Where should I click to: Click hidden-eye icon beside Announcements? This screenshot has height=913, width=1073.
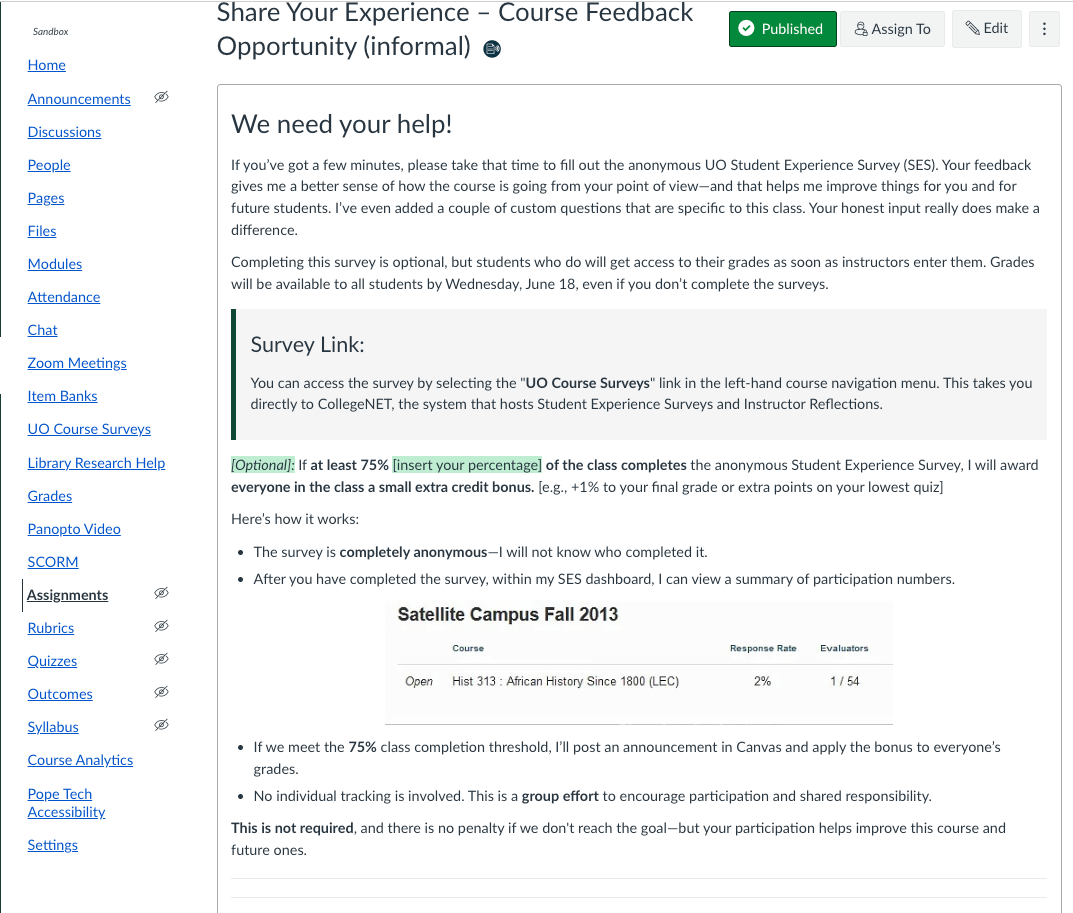tap(161, 97)
